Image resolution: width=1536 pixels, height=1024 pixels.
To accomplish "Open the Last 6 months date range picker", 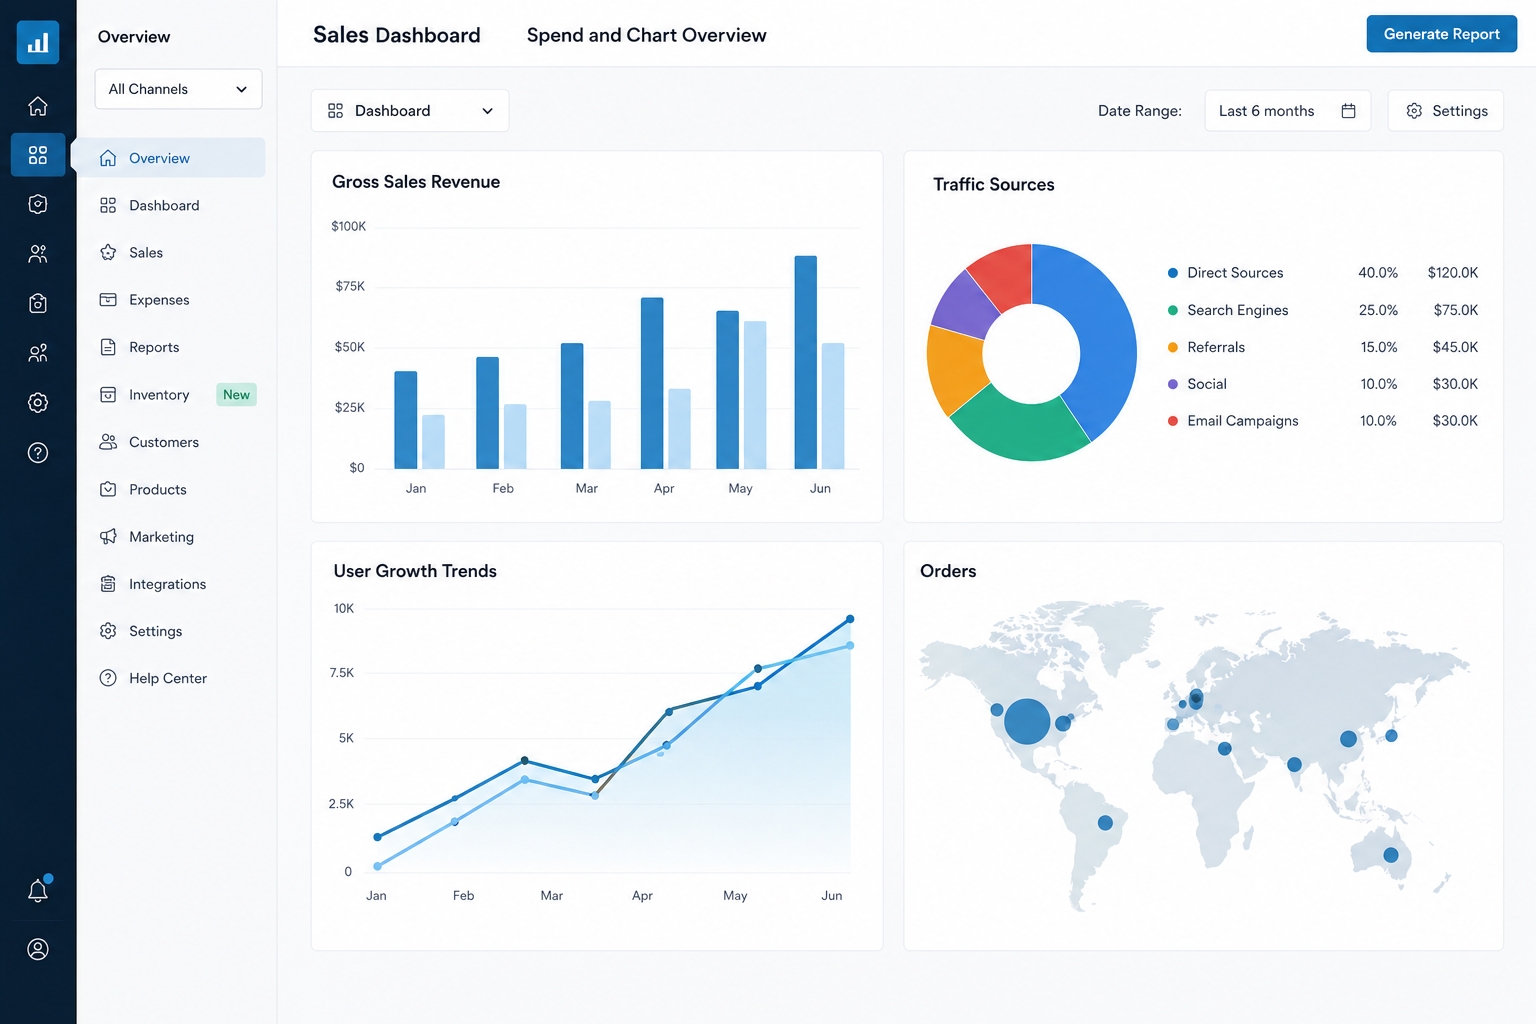I will tap(1288, 111).
